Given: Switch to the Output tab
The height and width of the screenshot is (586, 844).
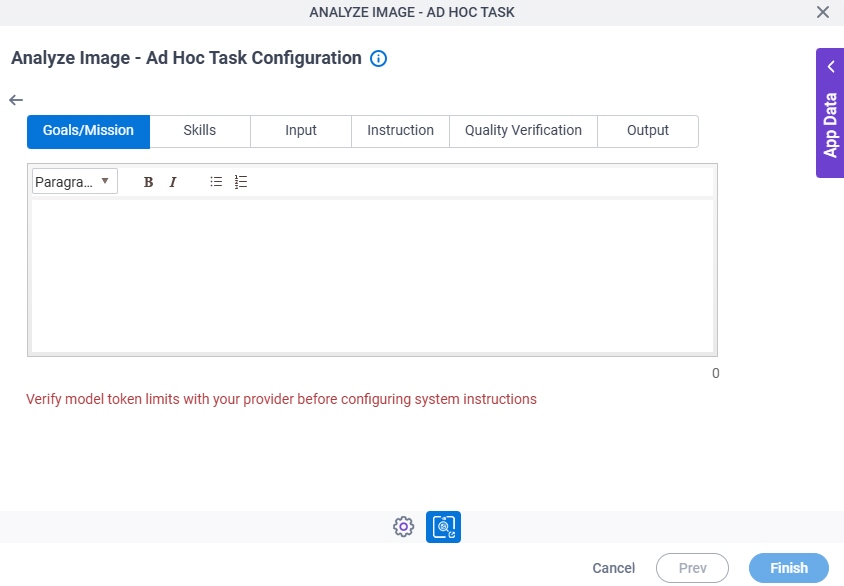Looking at the screenshot, I should pos(648,131).
